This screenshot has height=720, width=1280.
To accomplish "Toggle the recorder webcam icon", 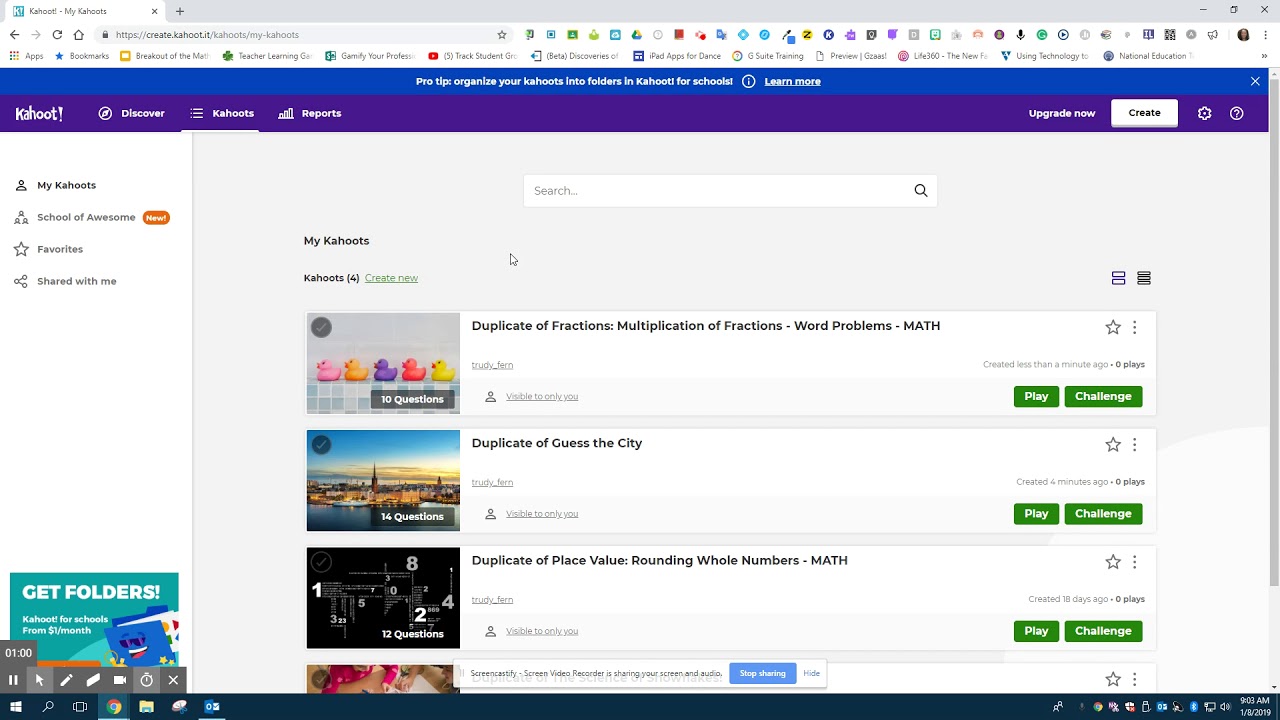I will click(120, 680).
